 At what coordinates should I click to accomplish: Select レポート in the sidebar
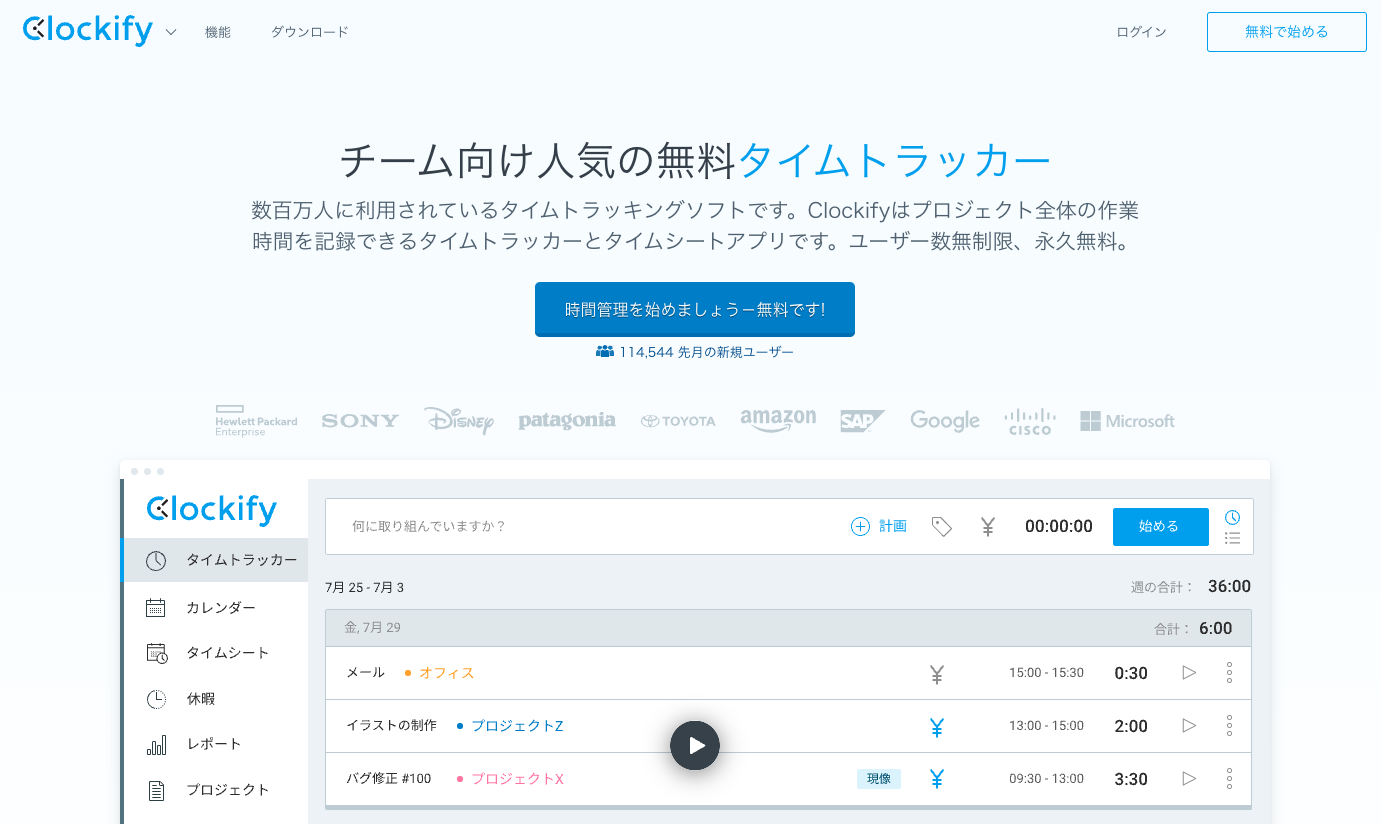click(215, 744)
